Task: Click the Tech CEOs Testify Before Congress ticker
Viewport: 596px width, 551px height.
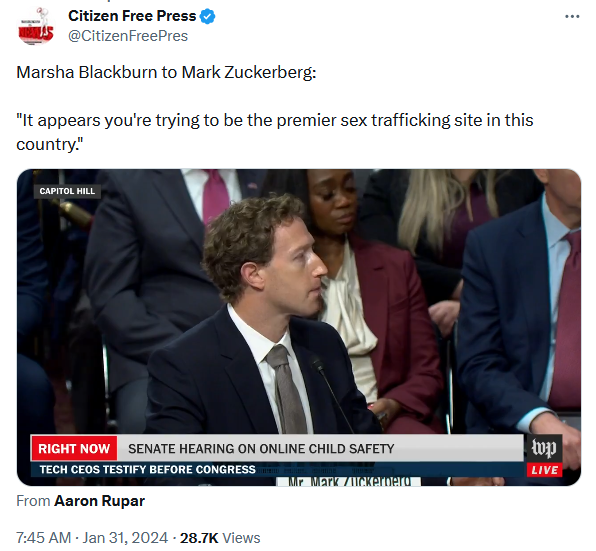Action: [x=147, y=470]
